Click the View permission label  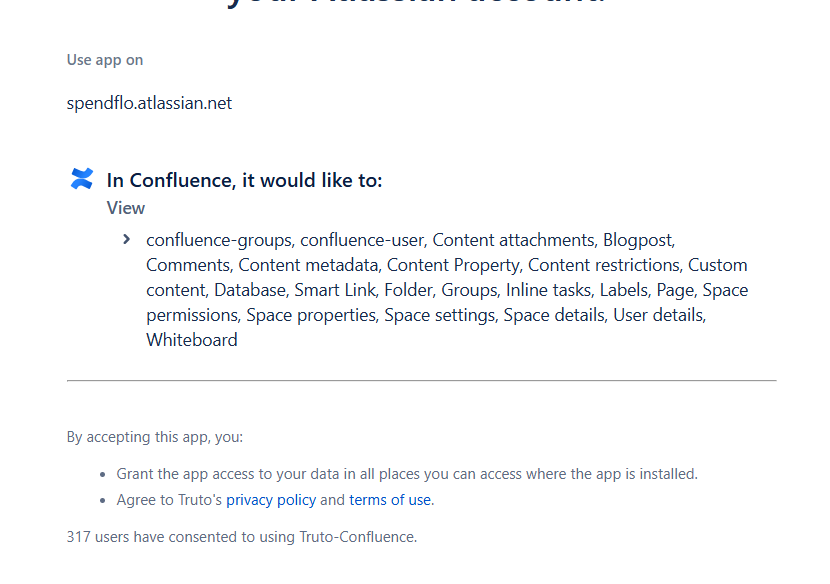[x=126, y=208]
